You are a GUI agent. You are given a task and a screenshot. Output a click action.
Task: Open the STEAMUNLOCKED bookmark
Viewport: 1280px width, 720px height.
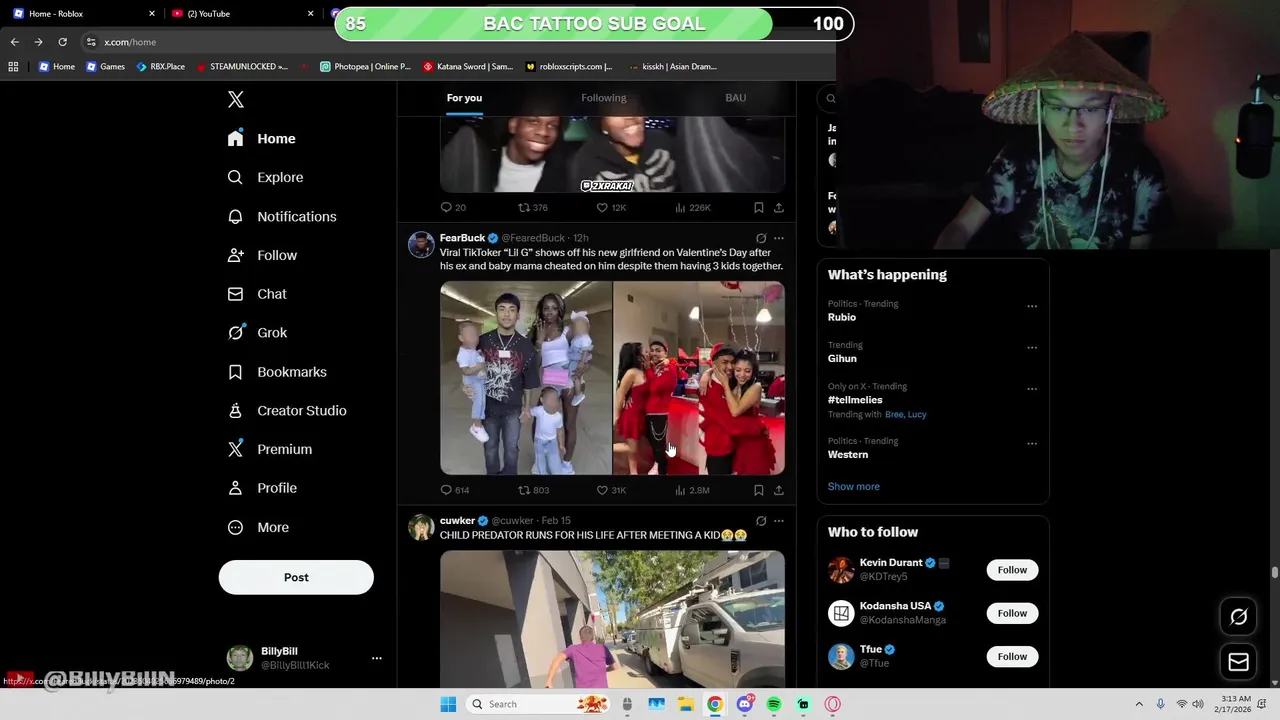click(x=242, y=67)
